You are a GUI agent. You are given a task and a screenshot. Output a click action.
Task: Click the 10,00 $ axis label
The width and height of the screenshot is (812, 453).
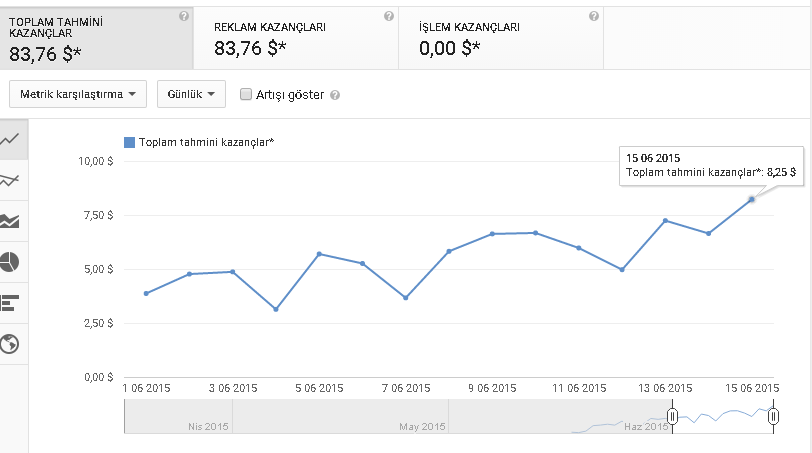coord(96,161)
